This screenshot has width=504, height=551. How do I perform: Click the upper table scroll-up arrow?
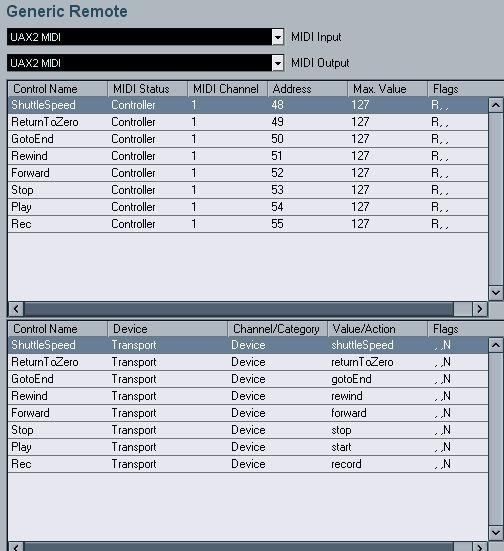tap(496, 105)
